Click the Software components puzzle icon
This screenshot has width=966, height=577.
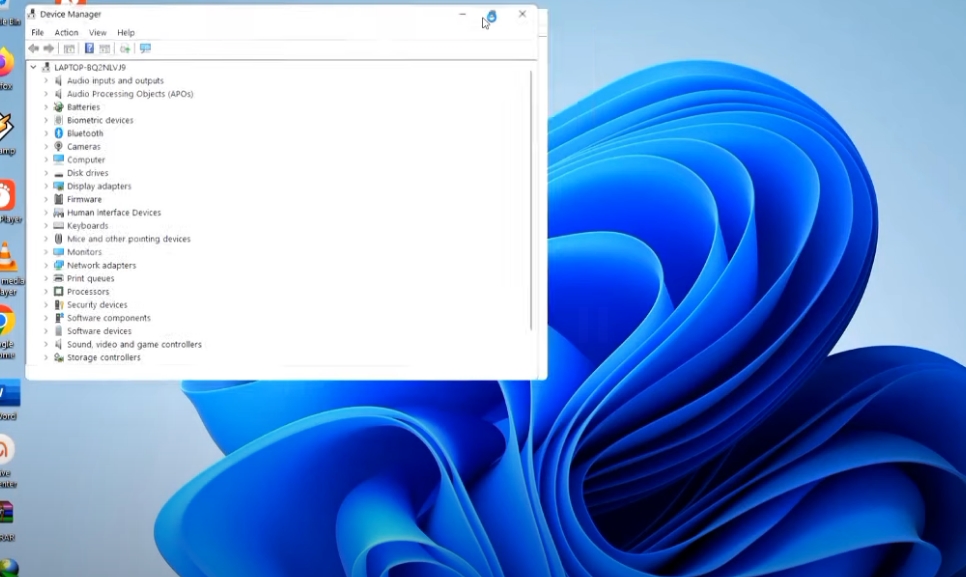click(x=59, y=318)
